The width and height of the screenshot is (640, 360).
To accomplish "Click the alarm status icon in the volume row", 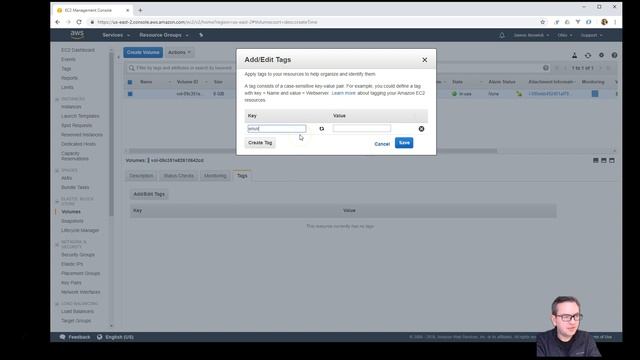I will pos(519,93).
